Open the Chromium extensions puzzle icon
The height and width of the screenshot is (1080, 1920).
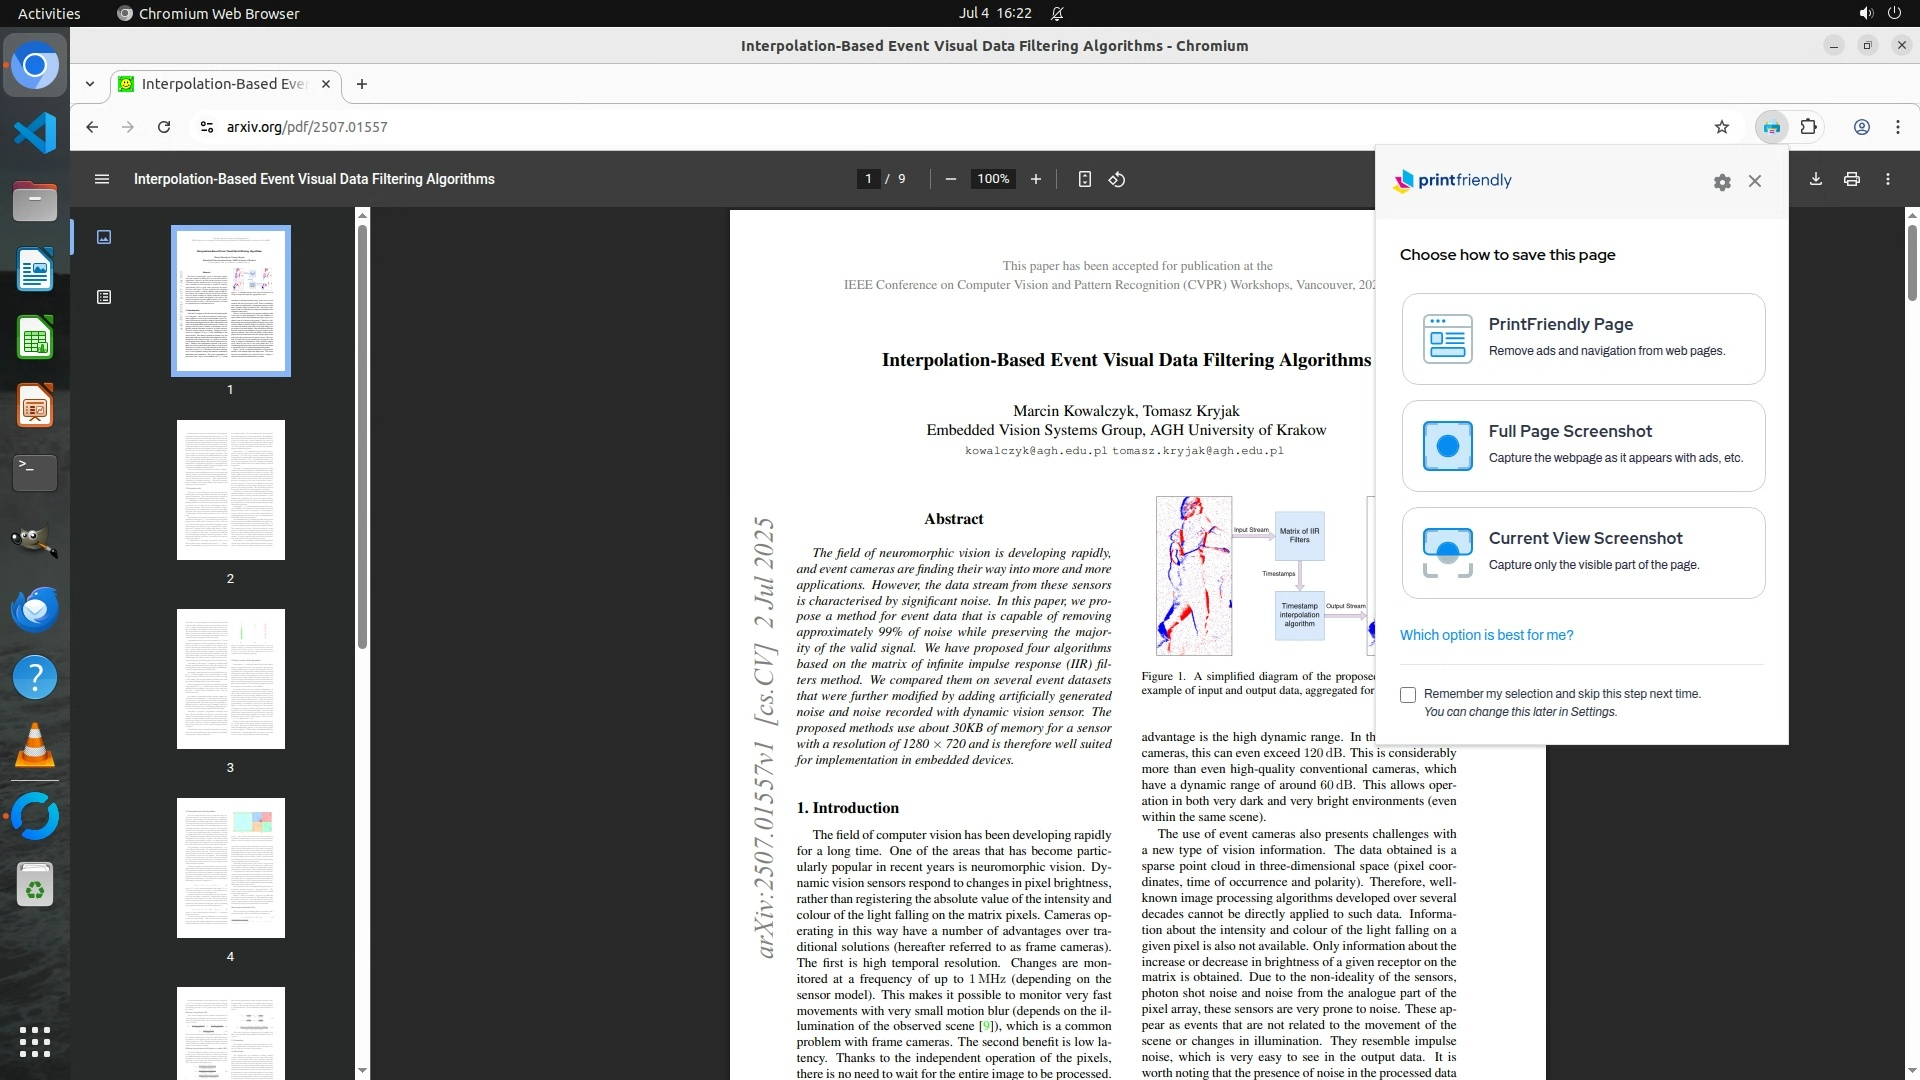coord(1808,127)
